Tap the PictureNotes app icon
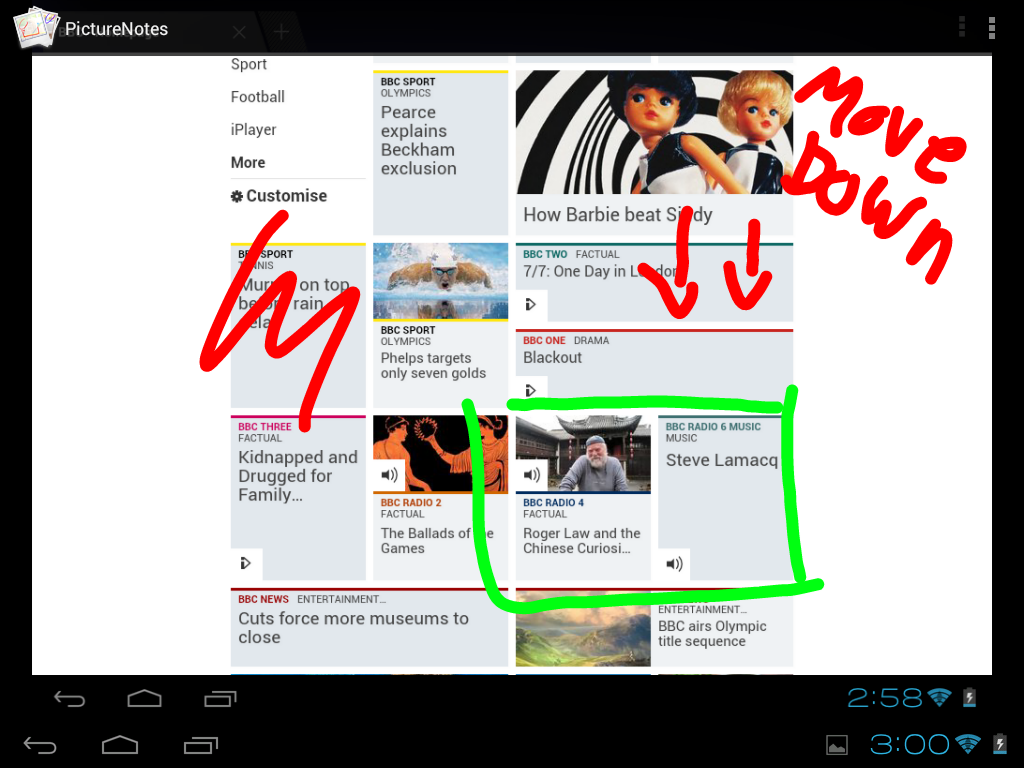 pos(37,27)
